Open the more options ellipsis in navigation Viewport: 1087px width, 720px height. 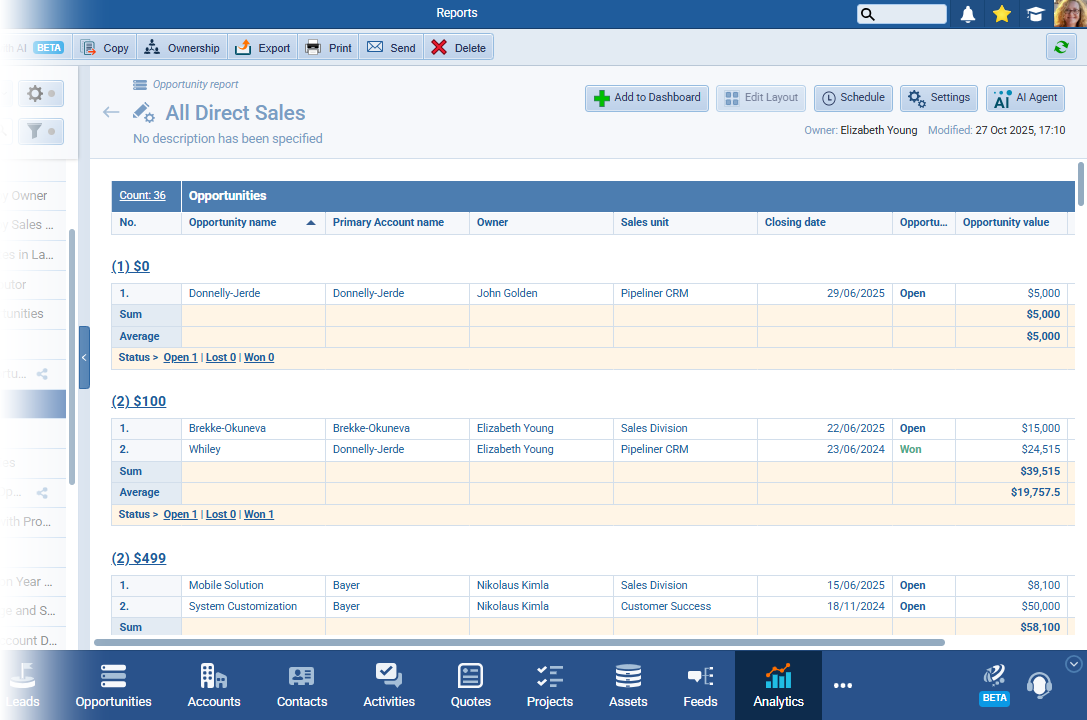click(x=843, y=686)
